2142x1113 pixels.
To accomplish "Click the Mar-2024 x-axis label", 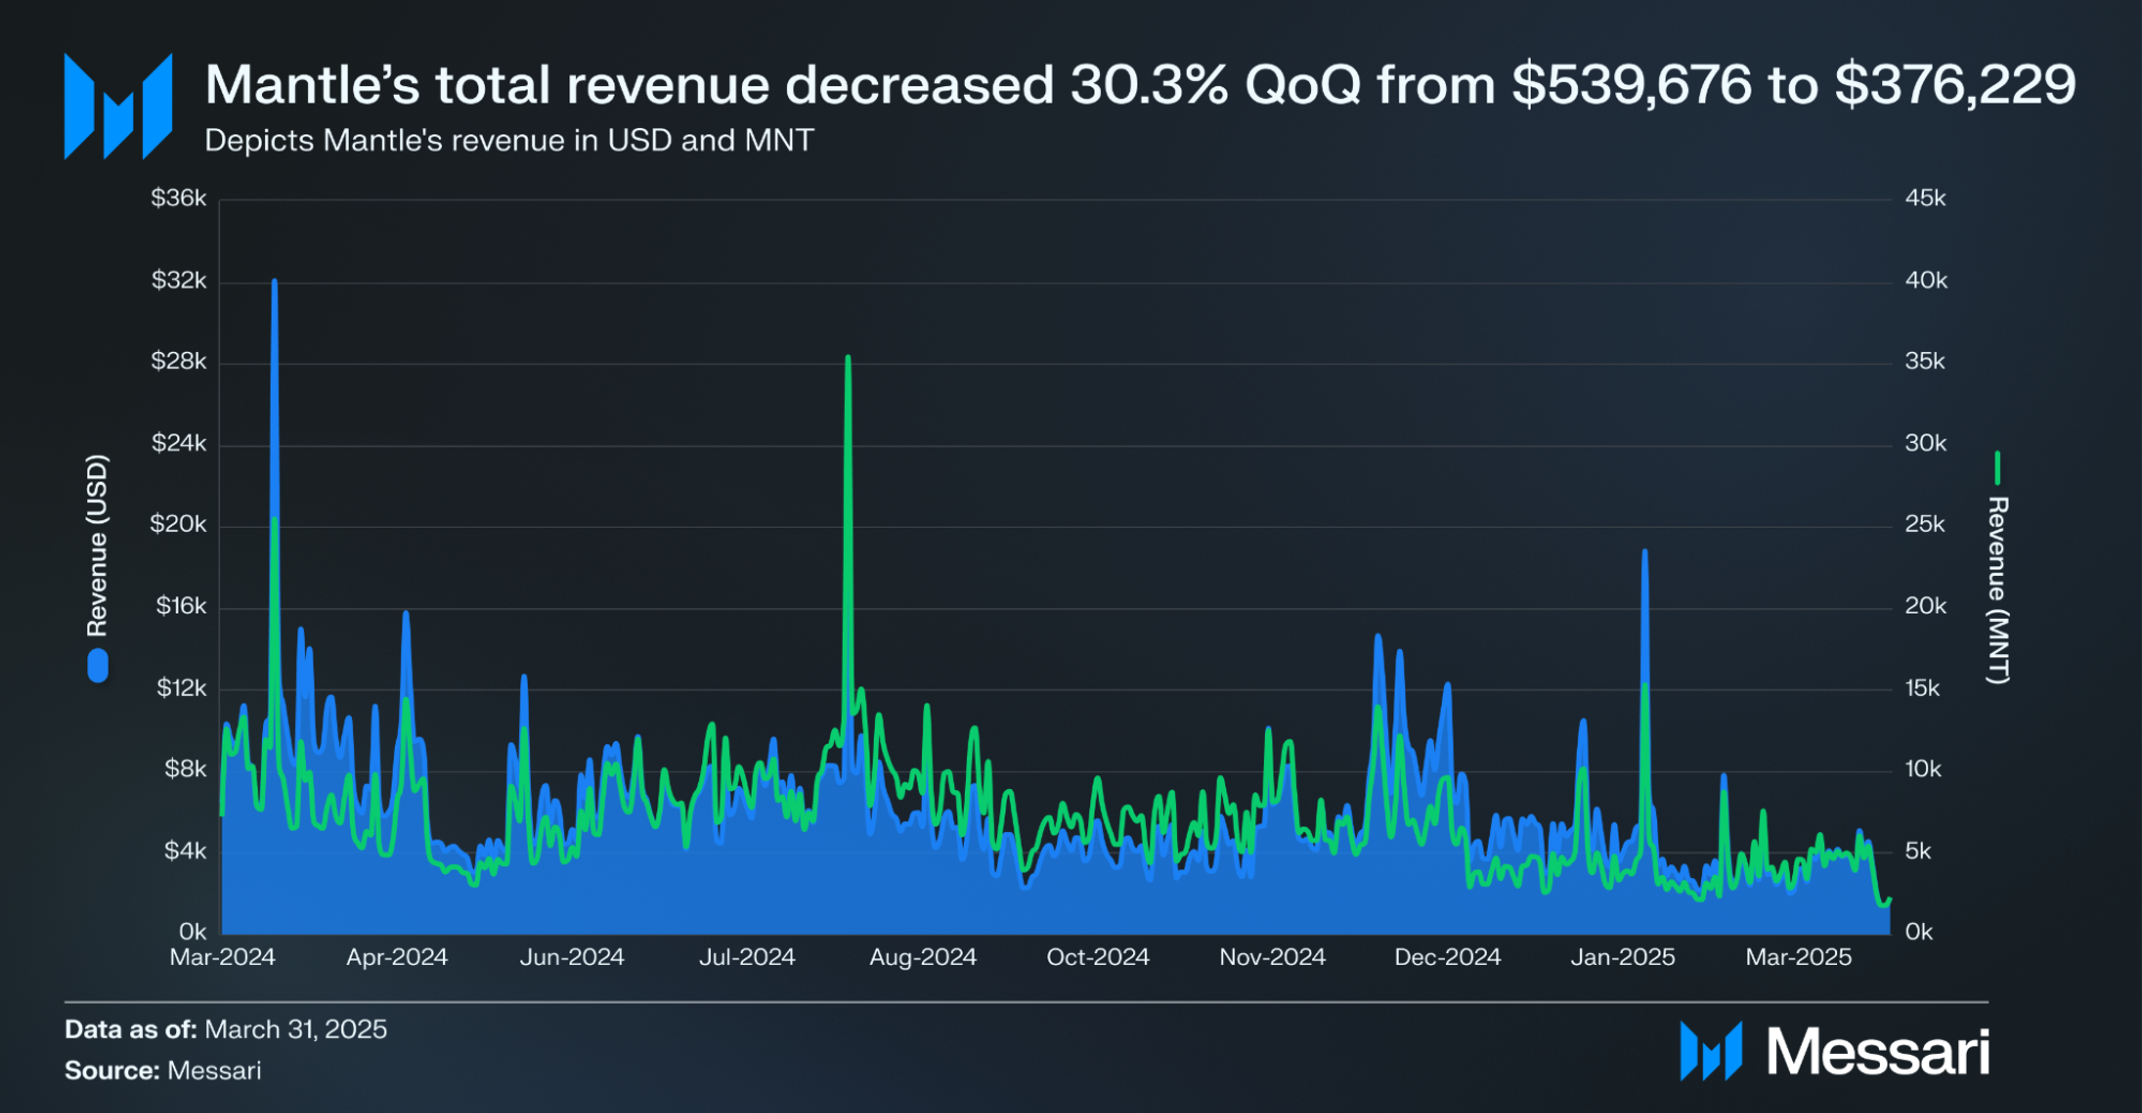I will click(222, 957).
